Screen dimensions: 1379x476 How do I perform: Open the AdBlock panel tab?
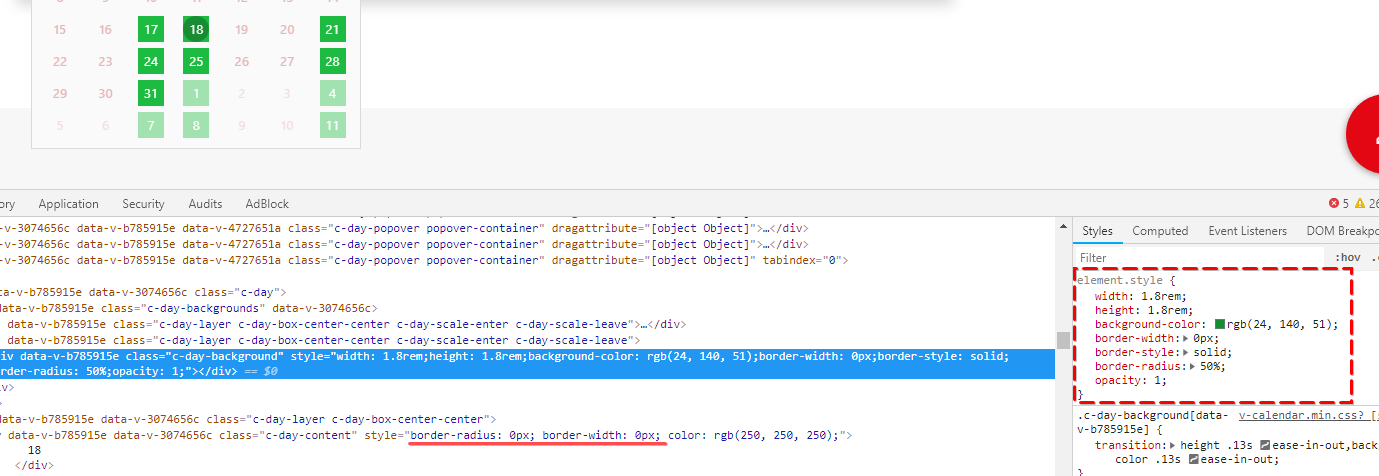(x=267, y=204)
